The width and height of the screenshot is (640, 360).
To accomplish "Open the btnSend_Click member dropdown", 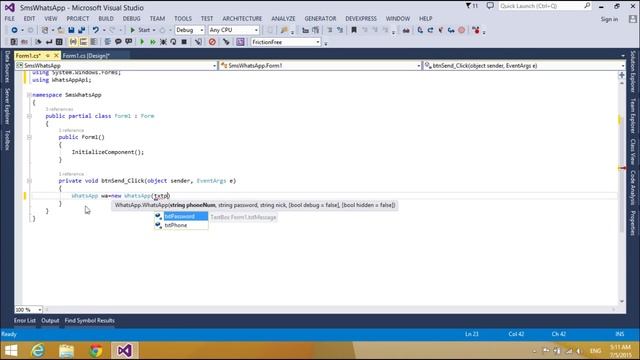I will coord(524,65).
